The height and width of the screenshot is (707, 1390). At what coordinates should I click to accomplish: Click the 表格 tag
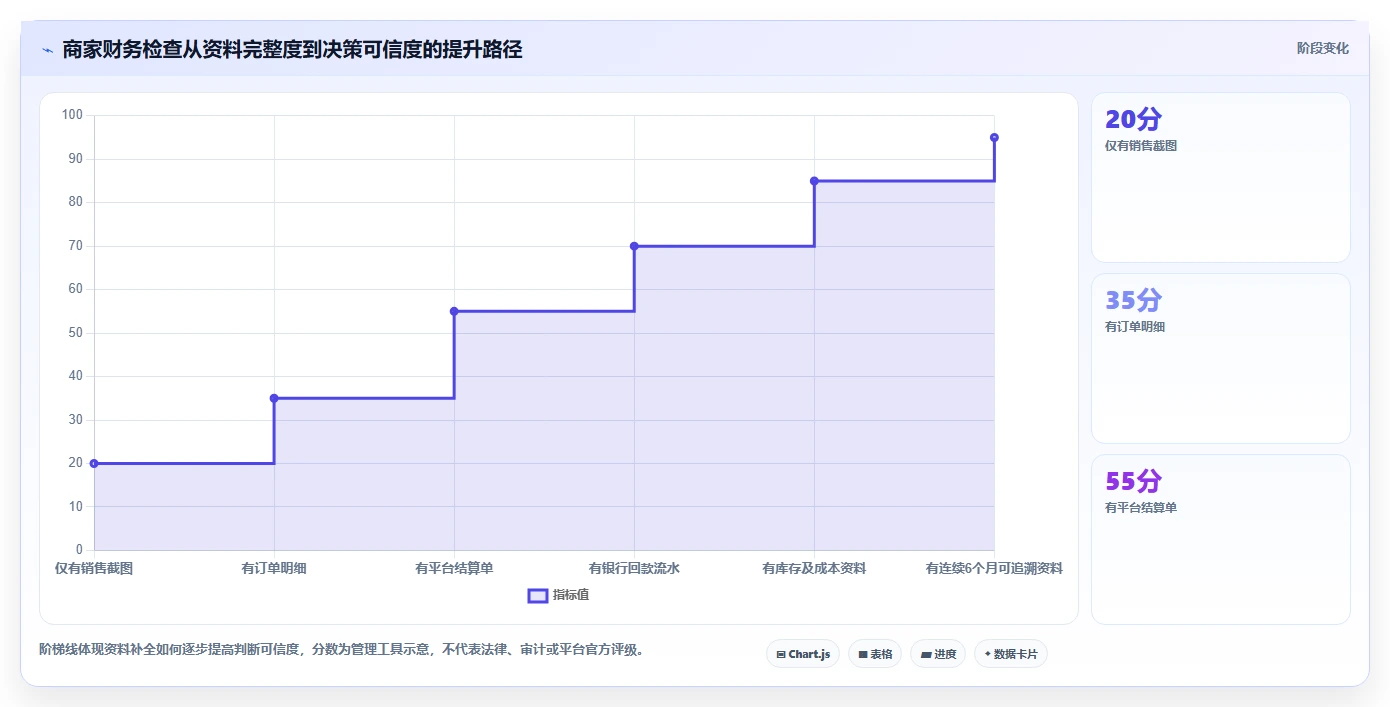[875, 654]
